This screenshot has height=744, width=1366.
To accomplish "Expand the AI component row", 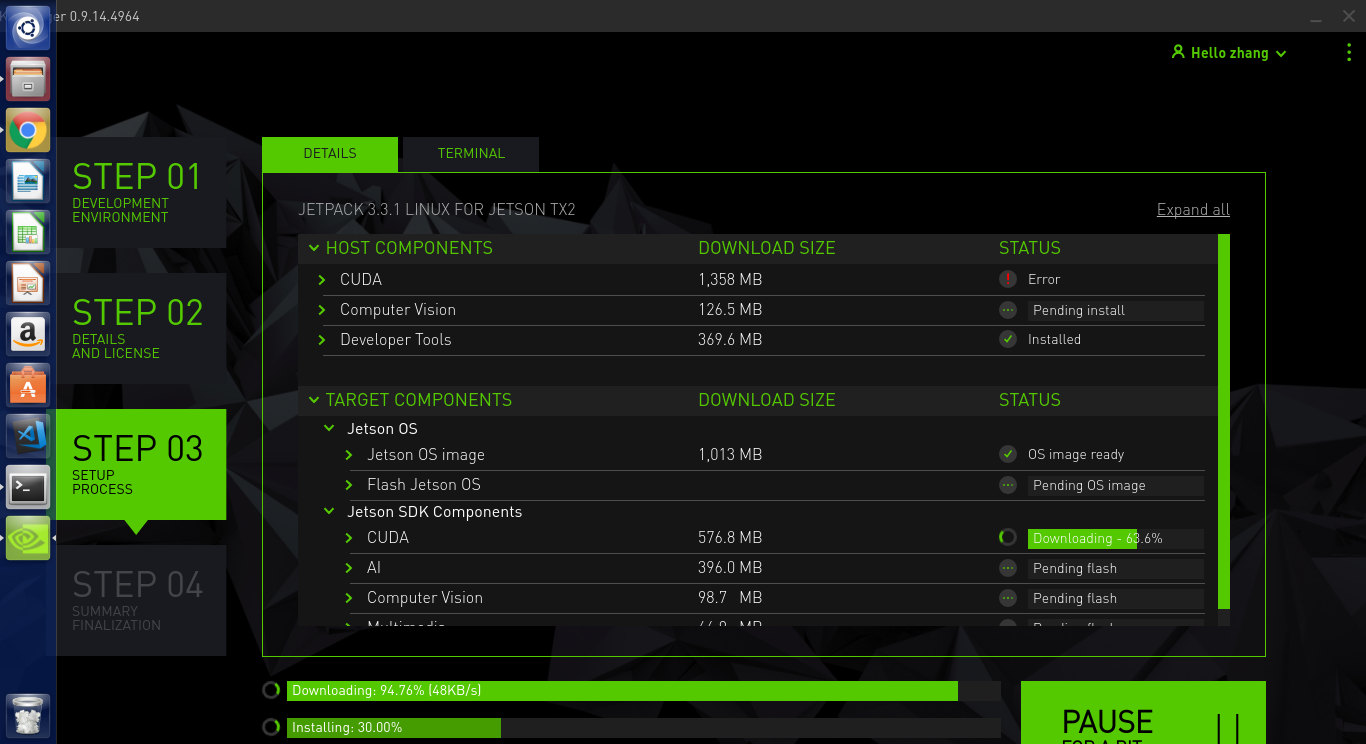I will point(349,568).
